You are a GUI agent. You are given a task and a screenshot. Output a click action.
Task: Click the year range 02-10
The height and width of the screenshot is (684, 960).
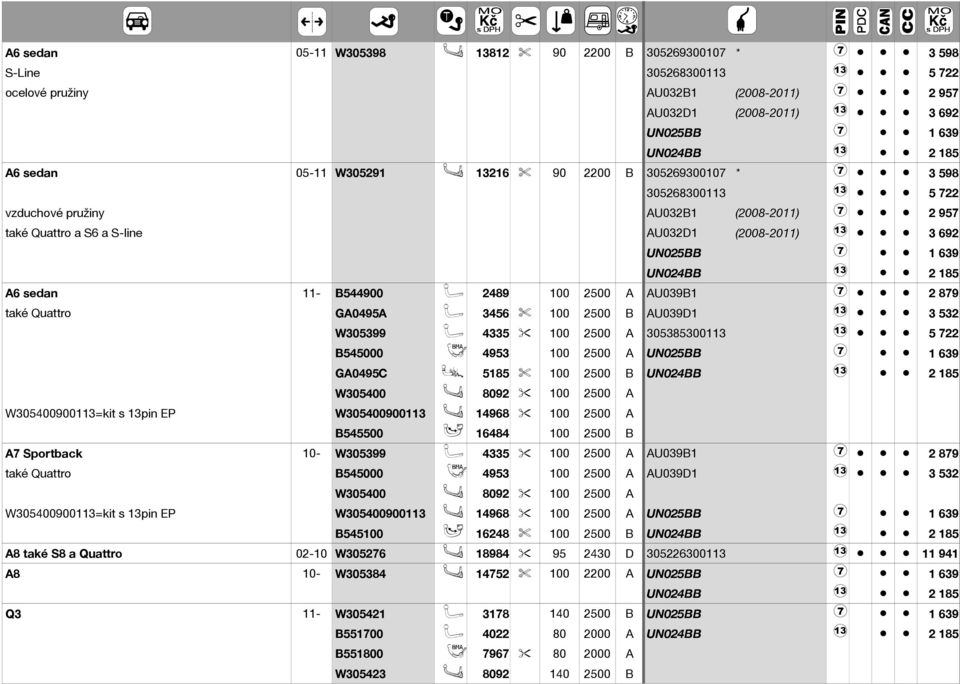[x=311, y=554]
